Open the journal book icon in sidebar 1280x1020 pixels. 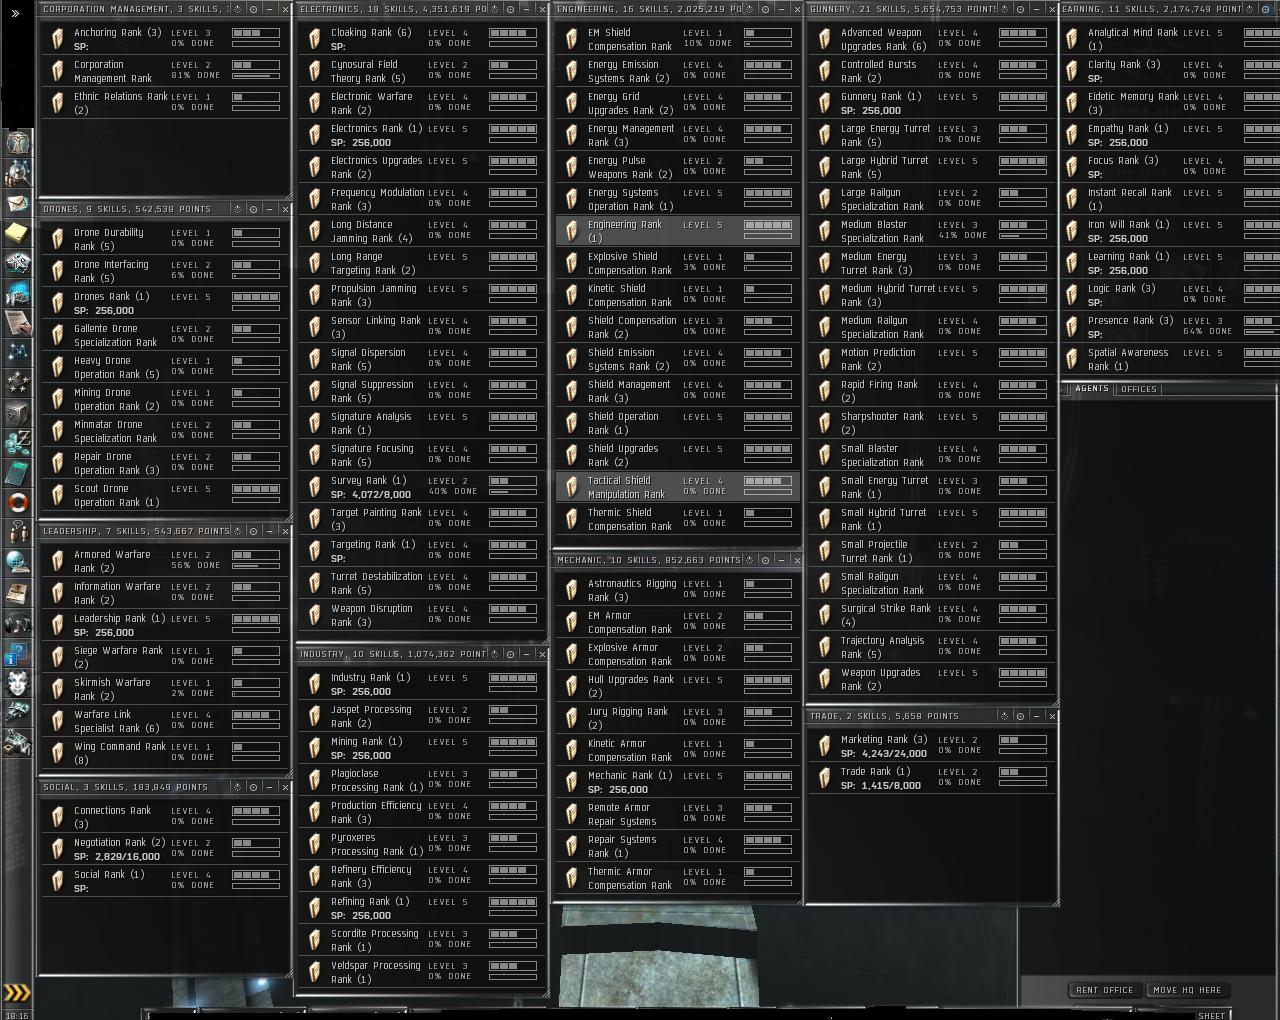[x=17, y=592]
